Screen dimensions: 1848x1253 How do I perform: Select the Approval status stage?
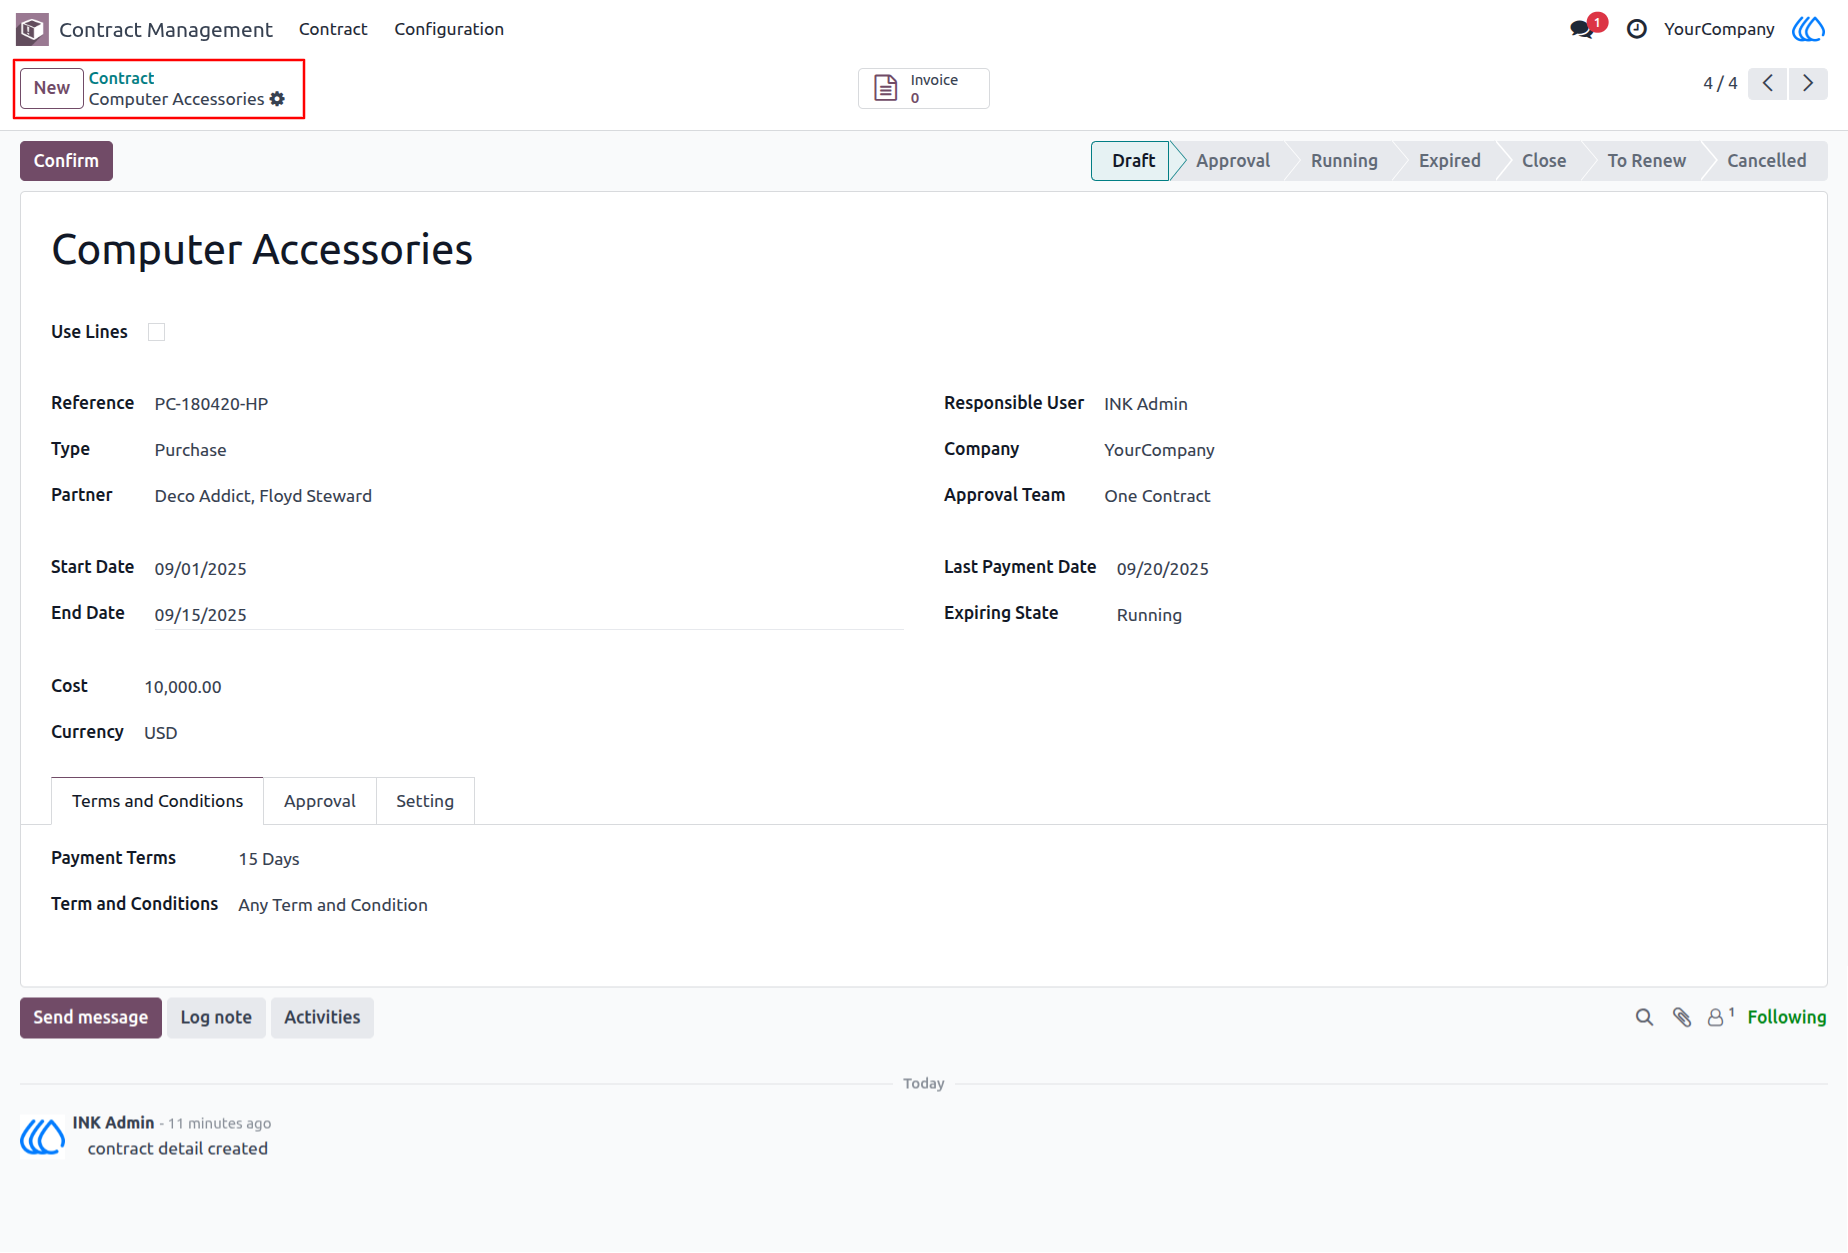point(1233,161)
